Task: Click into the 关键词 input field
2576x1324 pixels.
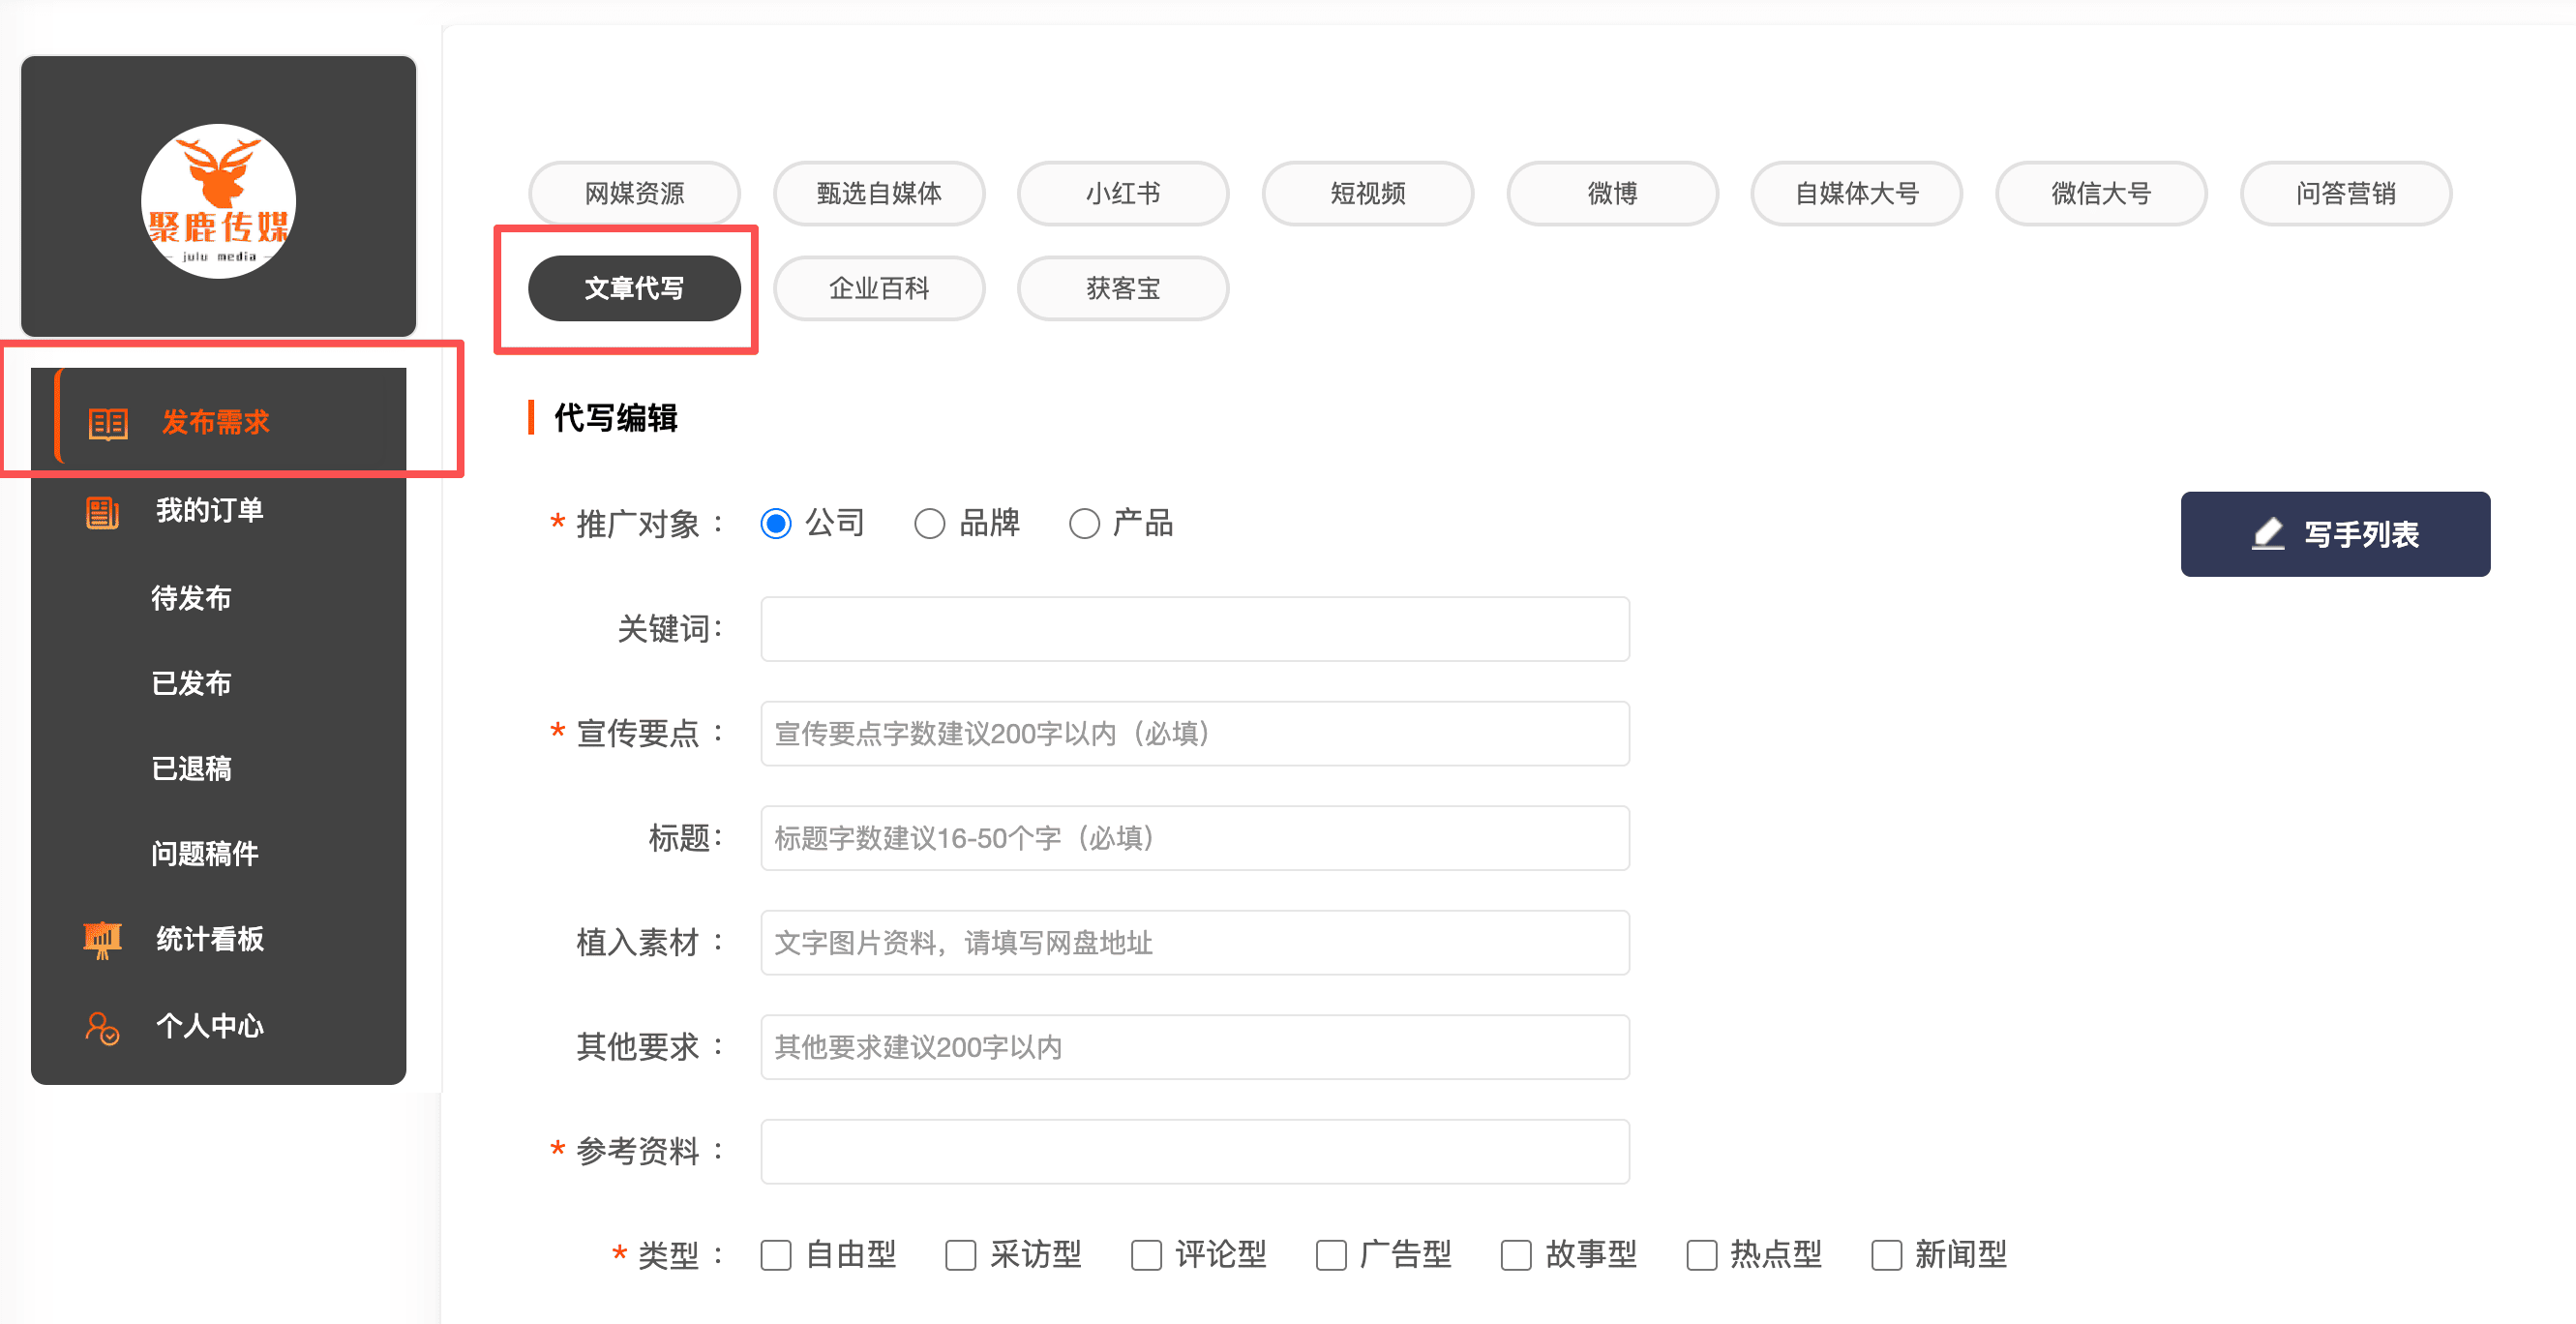Action: pos(1195,629)
